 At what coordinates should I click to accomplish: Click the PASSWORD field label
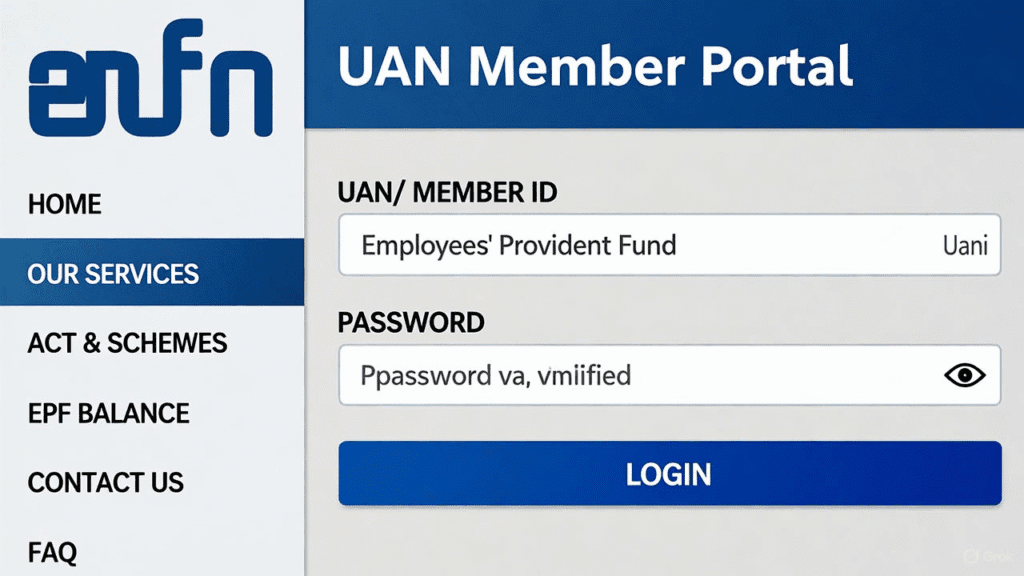(412, 322)
